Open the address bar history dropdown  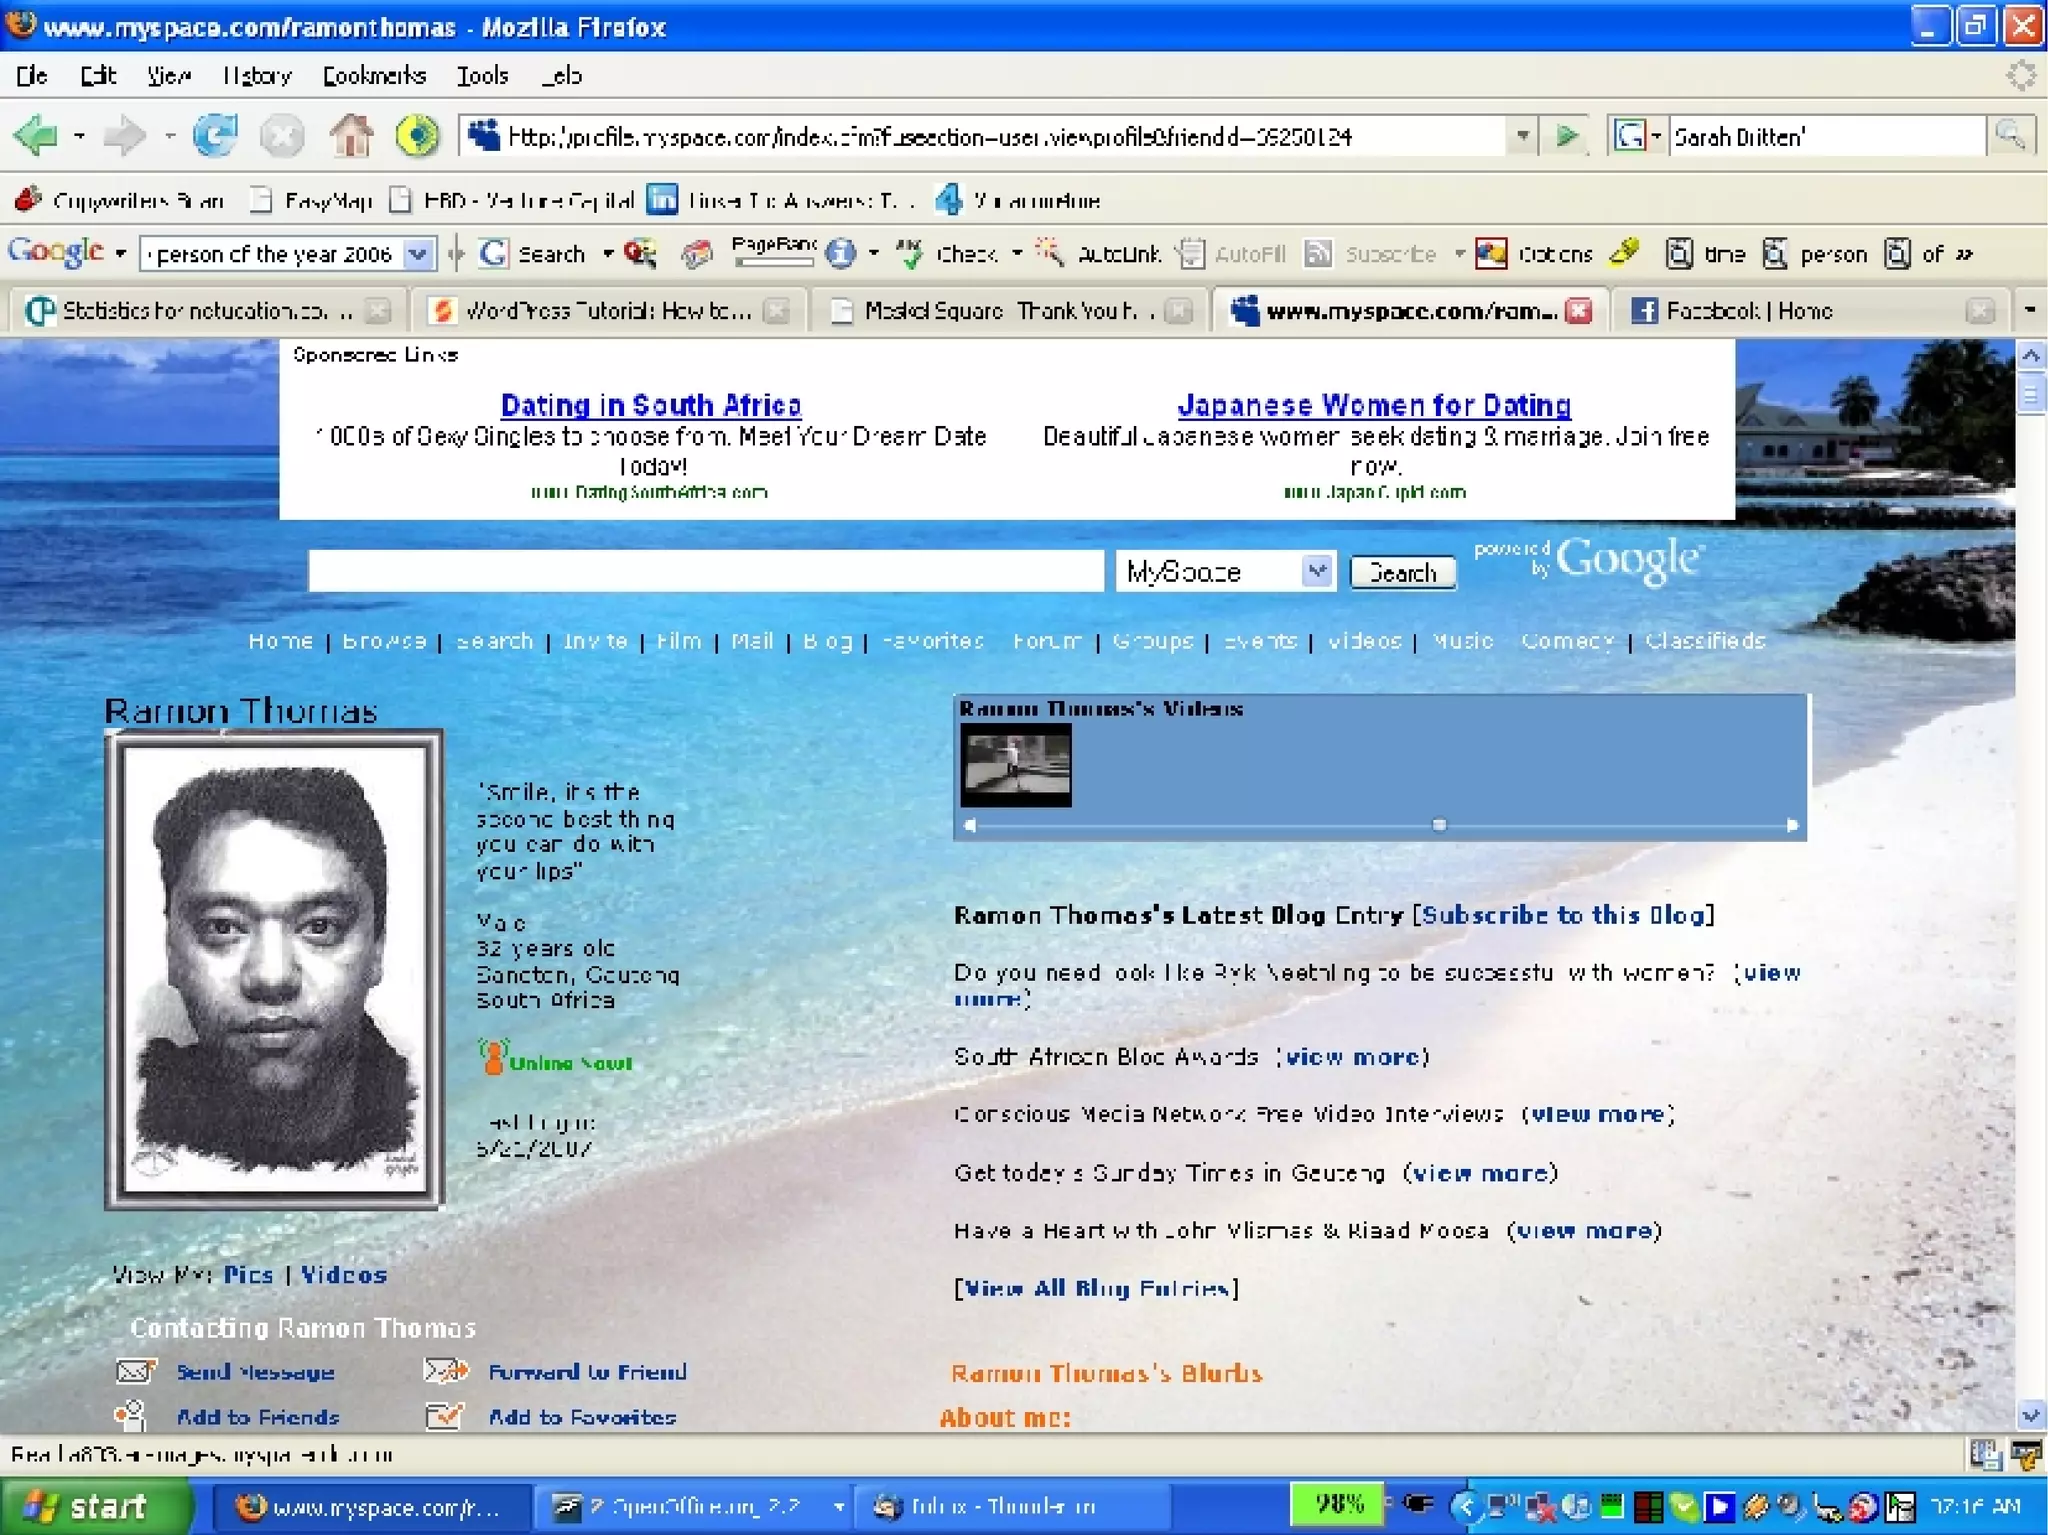point(1521,136)
